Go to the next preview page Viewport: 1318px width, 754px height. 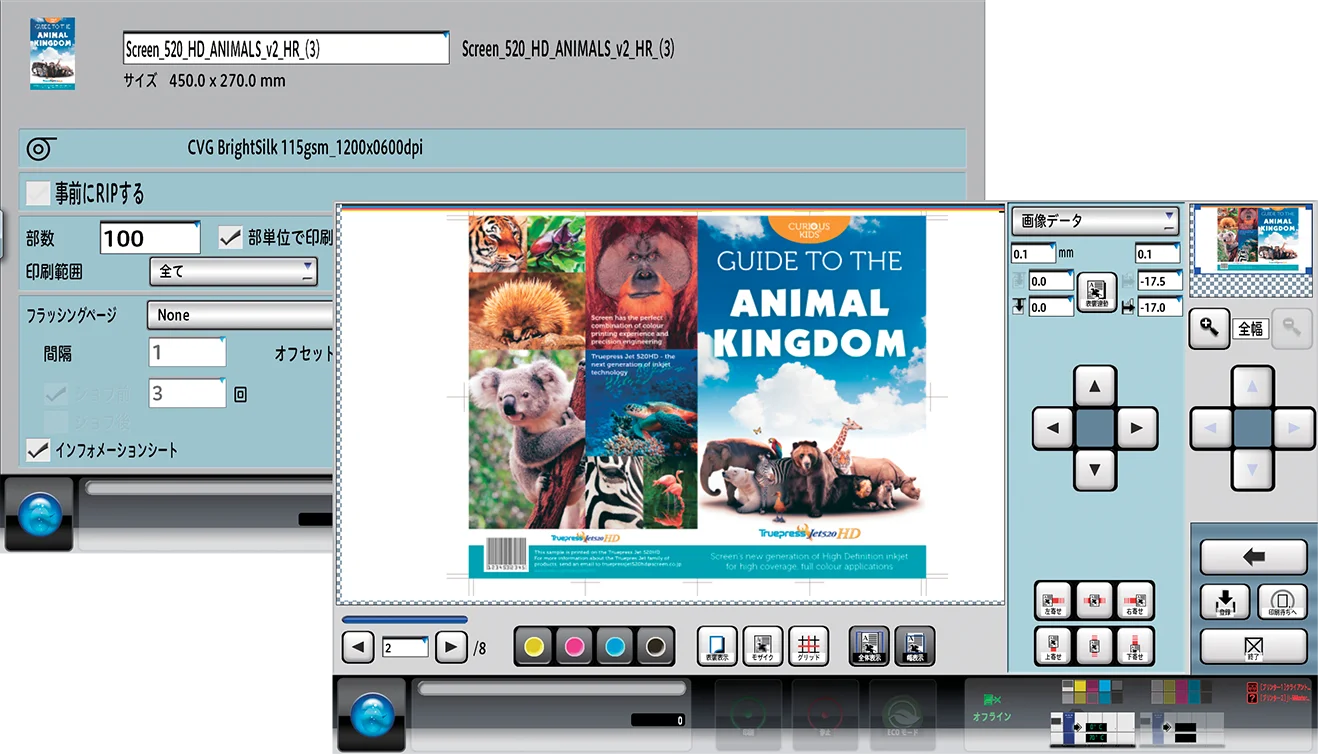[452, 647]
